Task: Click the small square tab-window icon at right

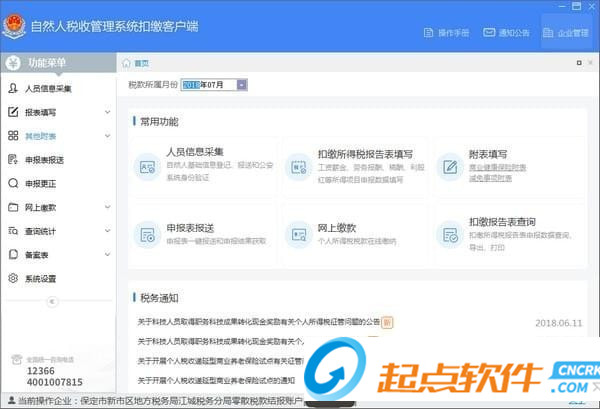Action: pos(579,63)
